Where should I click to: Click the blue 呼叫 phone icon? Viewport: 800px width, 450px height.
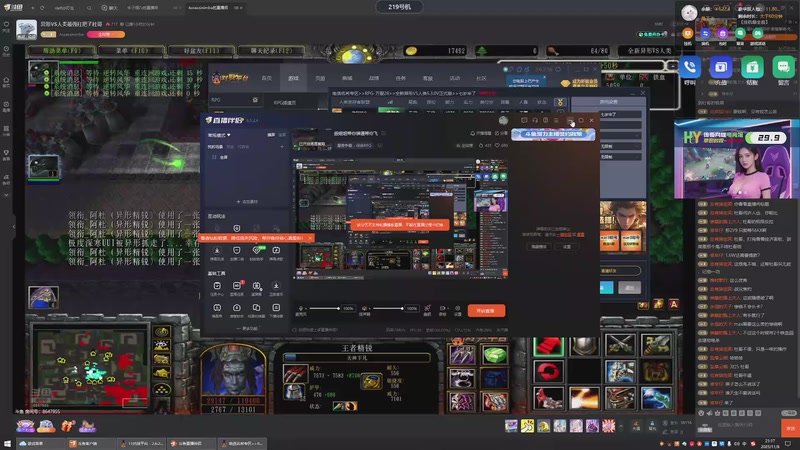(690, 67)
